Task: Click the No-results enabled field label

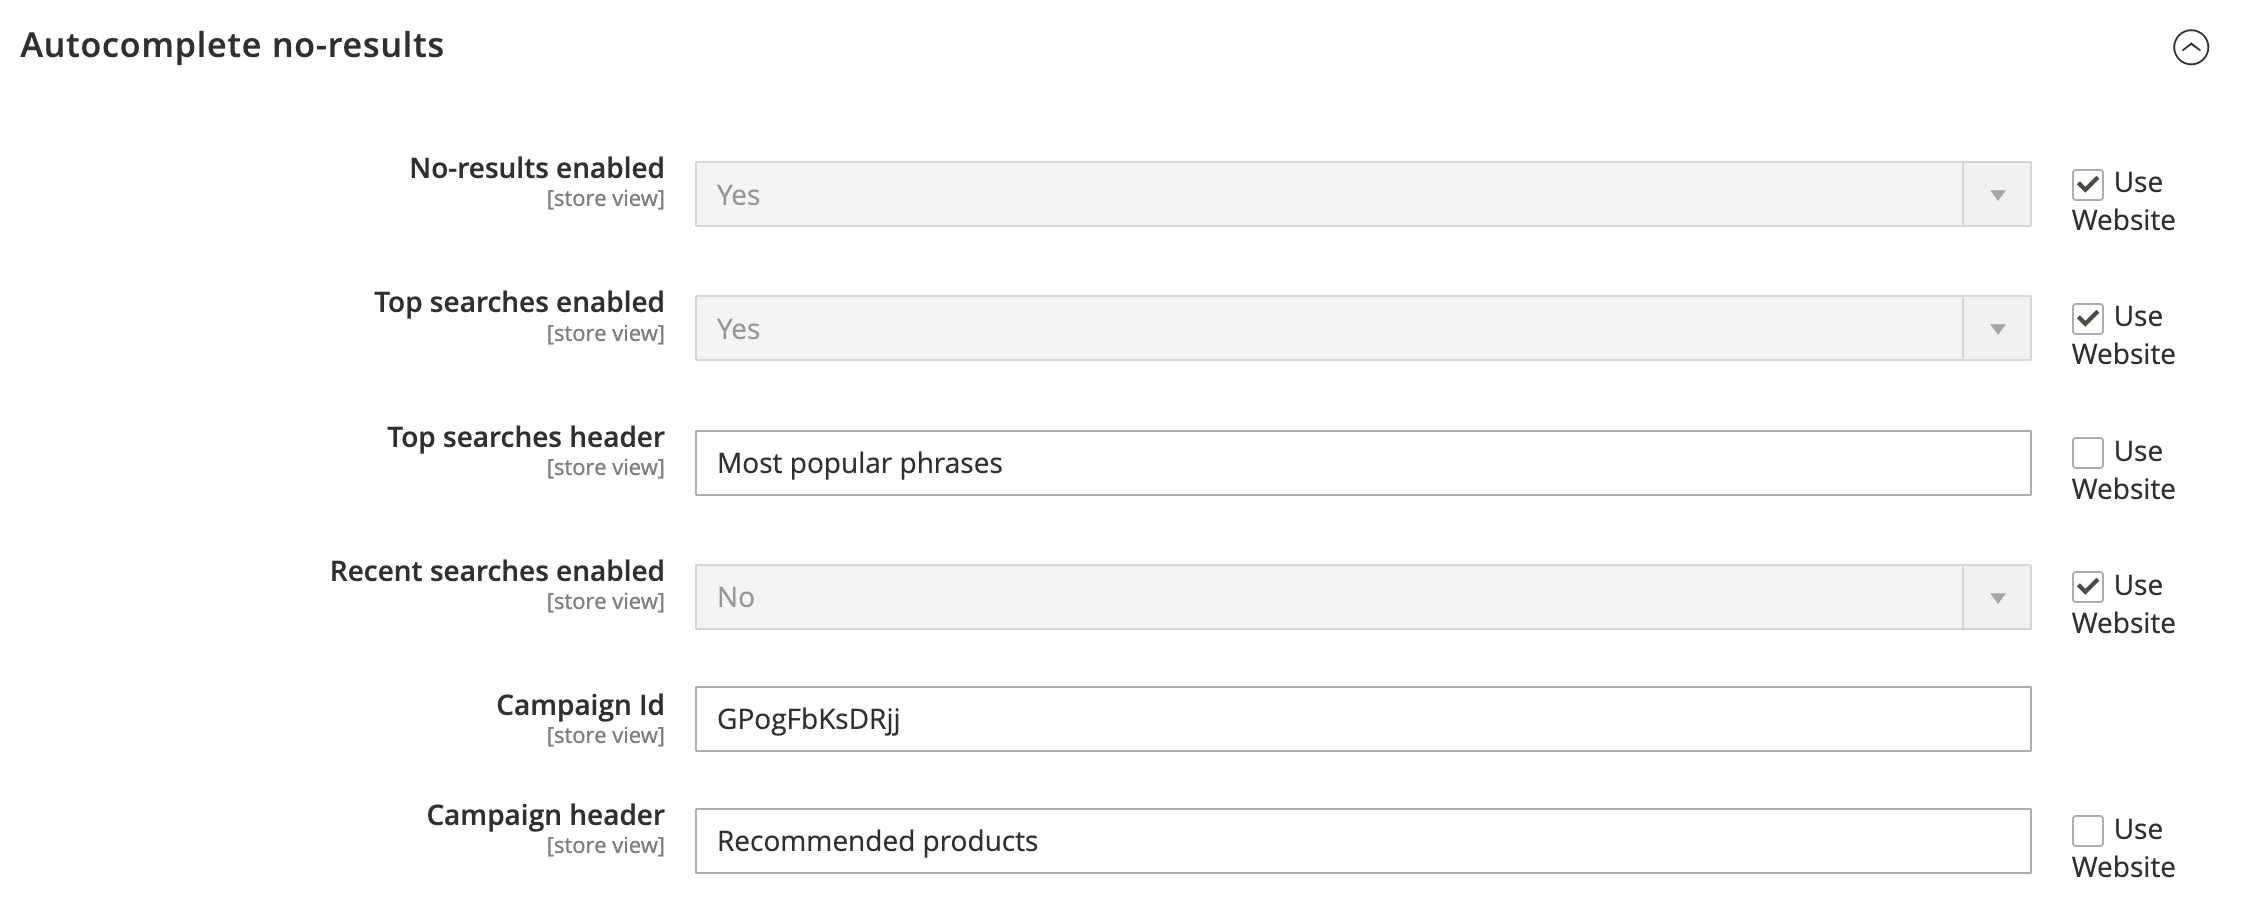Action: [x=537, y=168]
